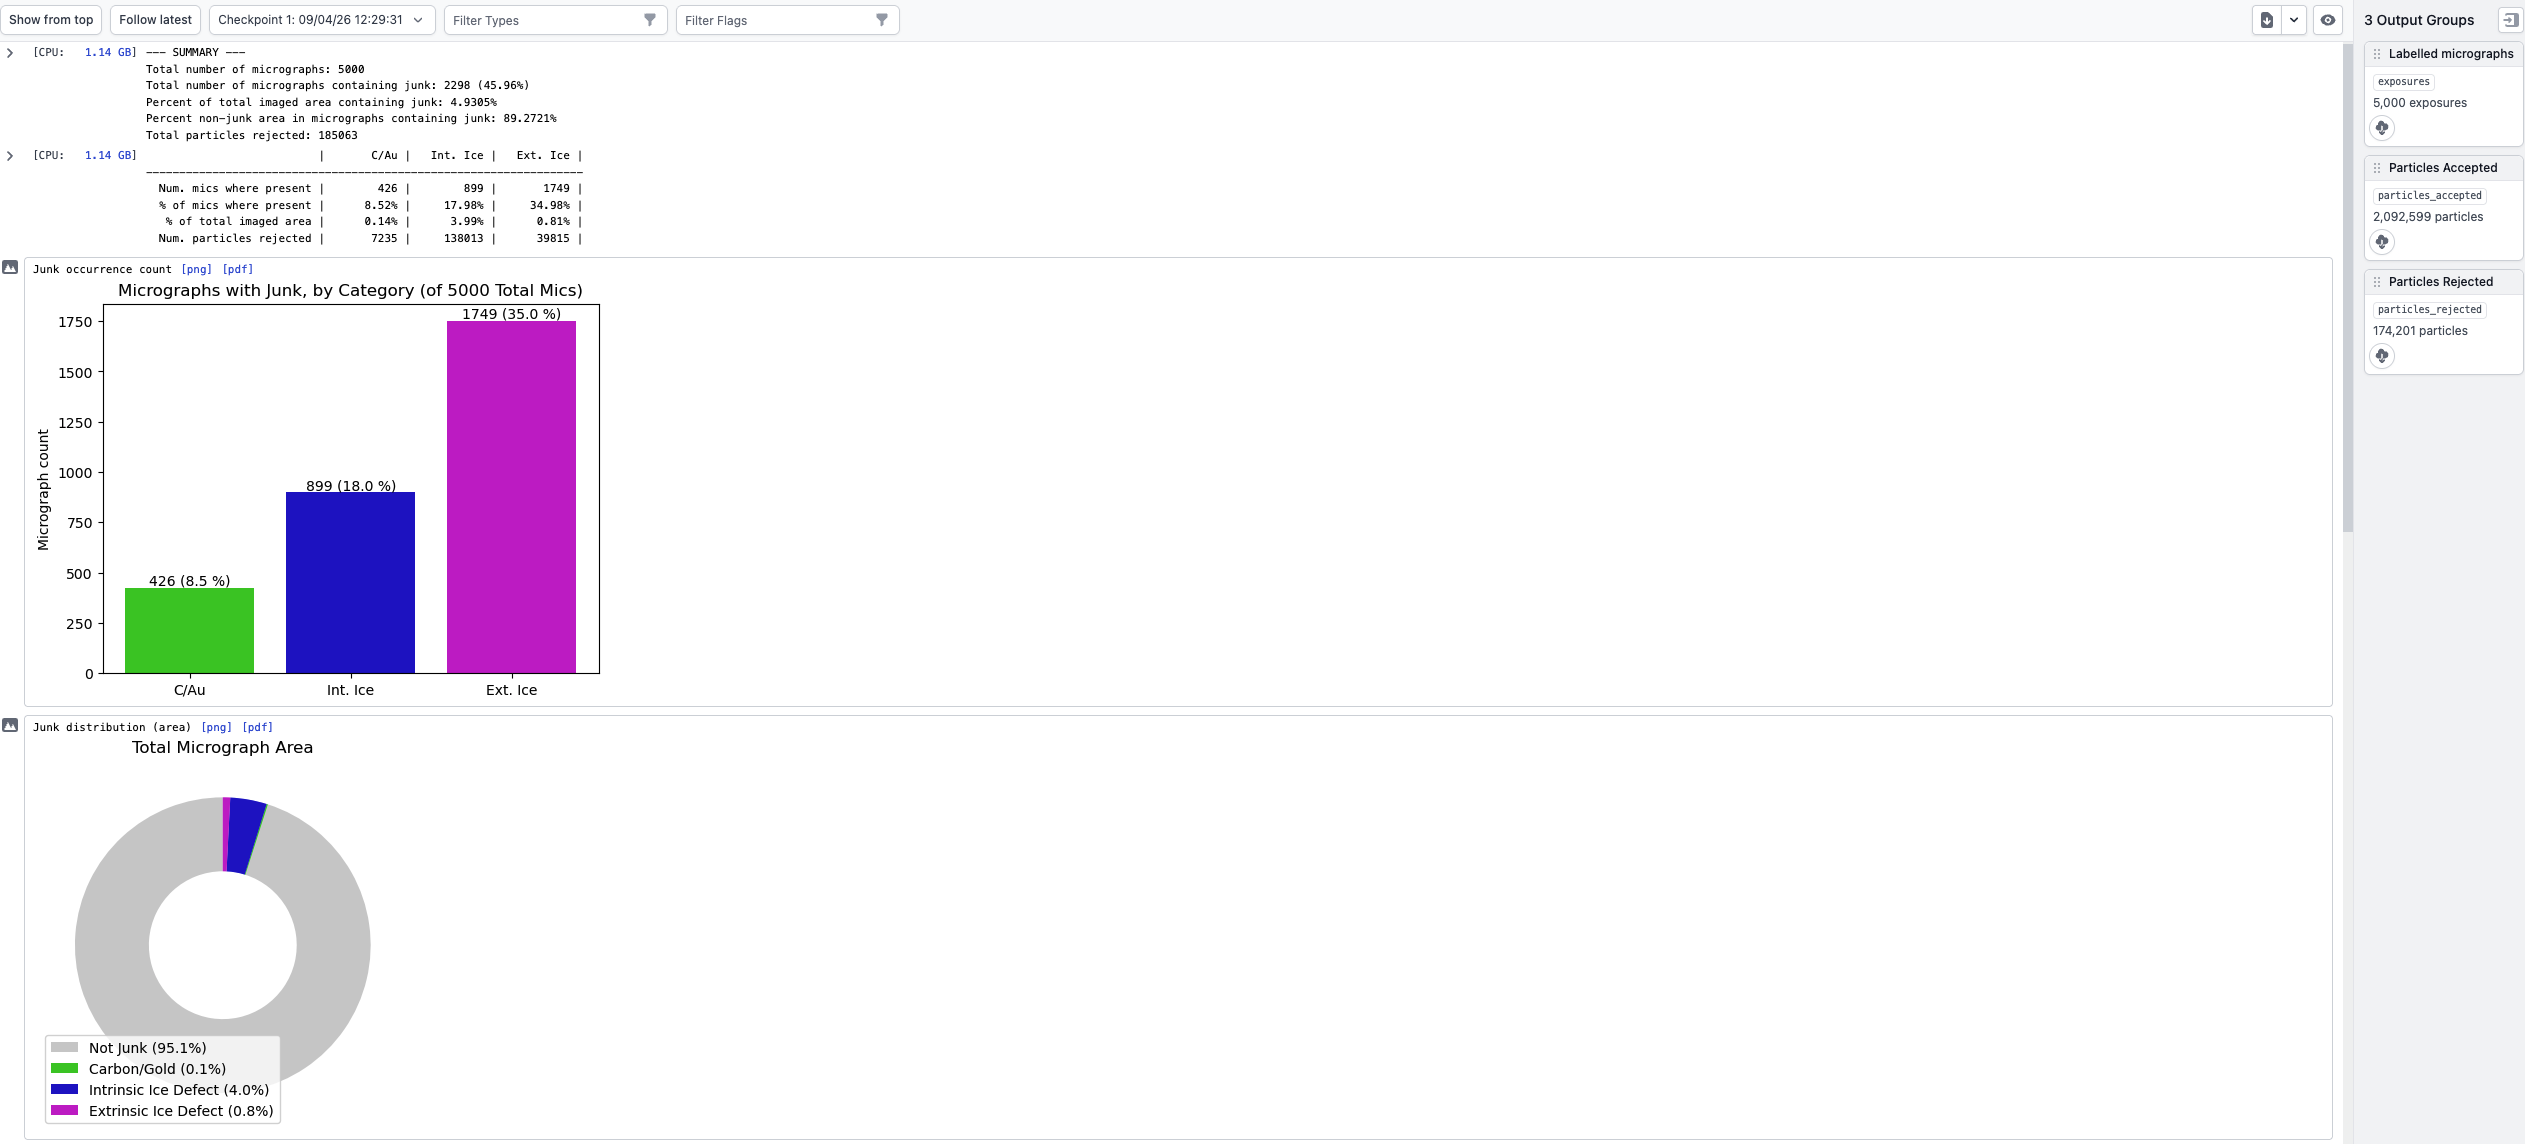
Task: Click the image icon beside Junk distribution area
Action: (10, 726)
